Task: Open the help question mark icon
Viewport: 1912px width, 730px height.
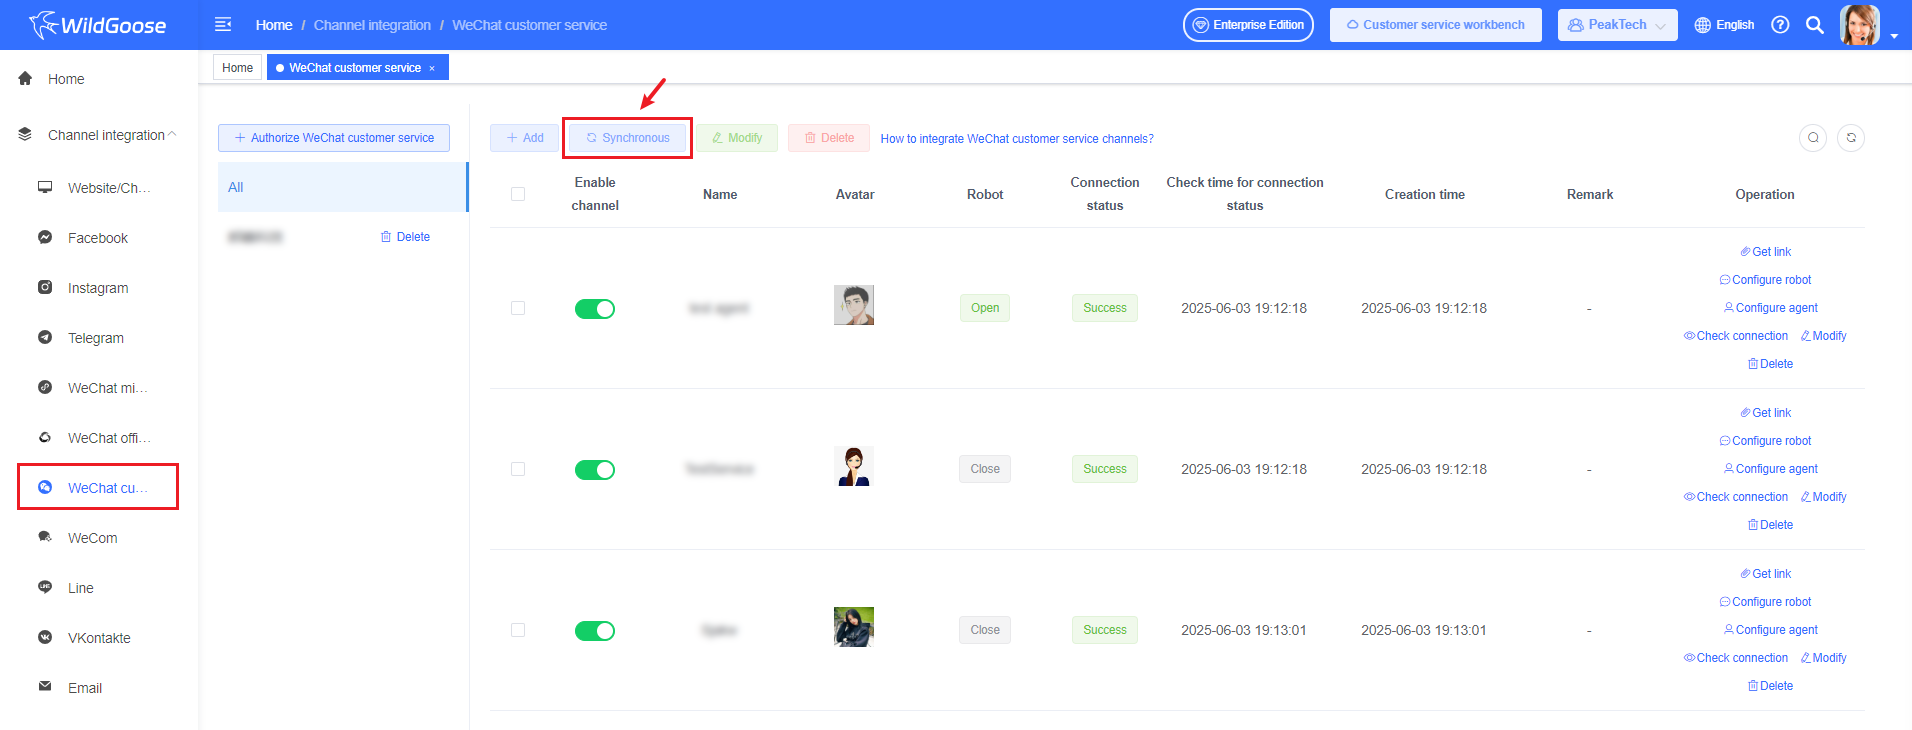Action: pyautogui.click(x=1780, y=25)
